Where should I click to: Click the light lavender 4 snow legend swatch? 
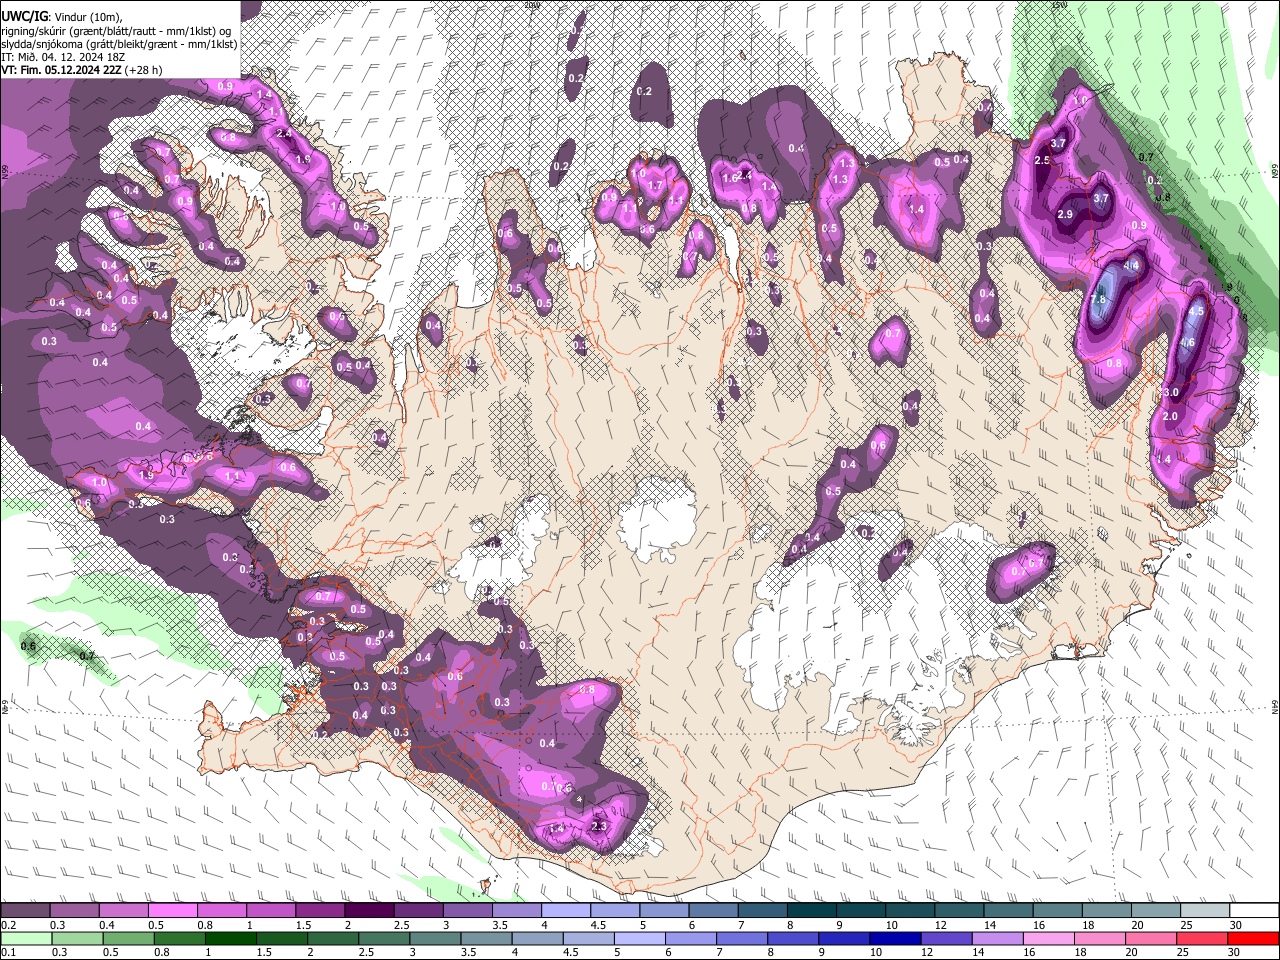pyautogui.click(x=566, y=910)
